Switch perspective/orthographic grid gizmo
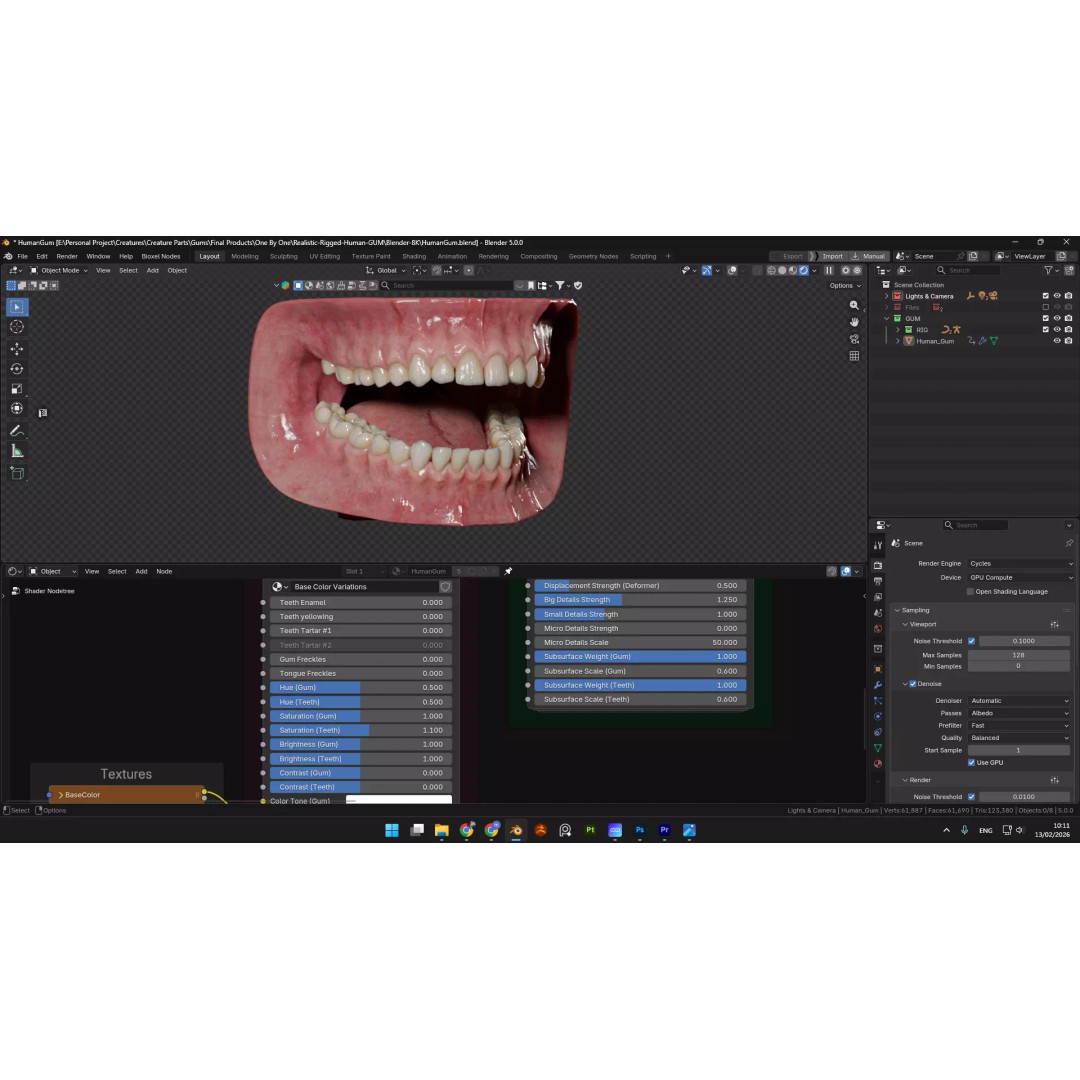 854,356
